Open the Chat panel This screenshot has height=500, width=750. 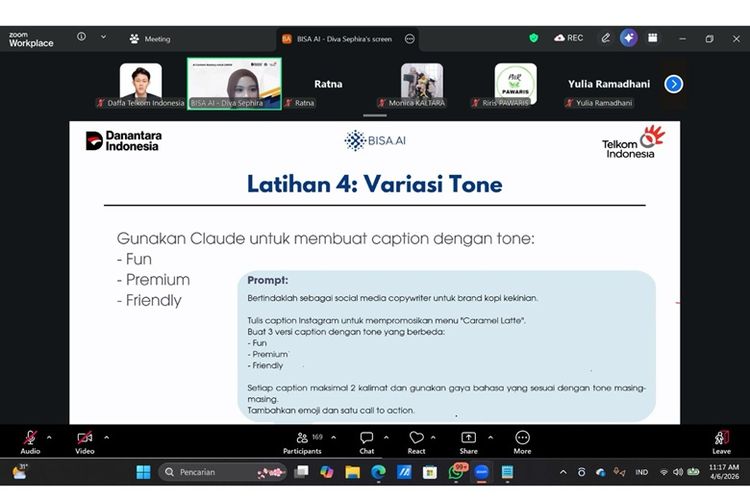click(x=366, y=440)
